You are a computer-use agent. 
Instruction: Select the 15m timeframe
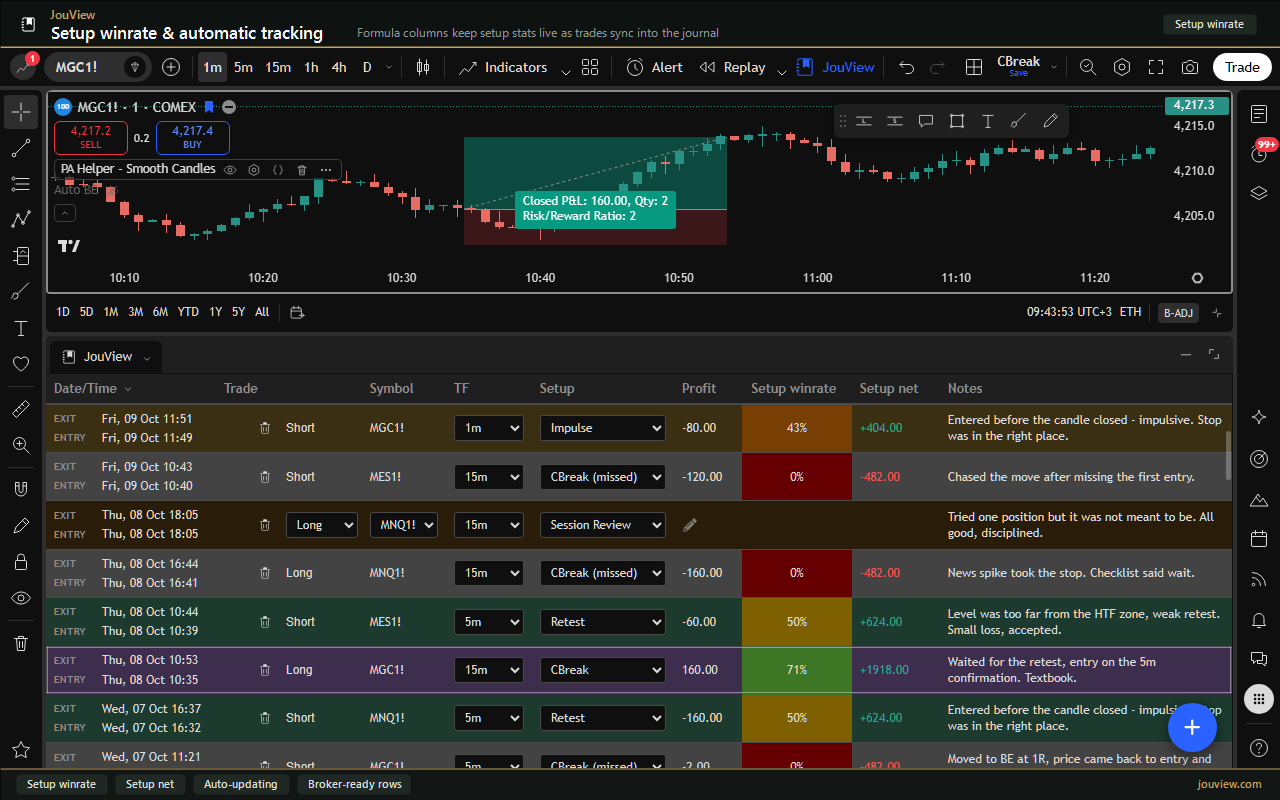[278, 67]
